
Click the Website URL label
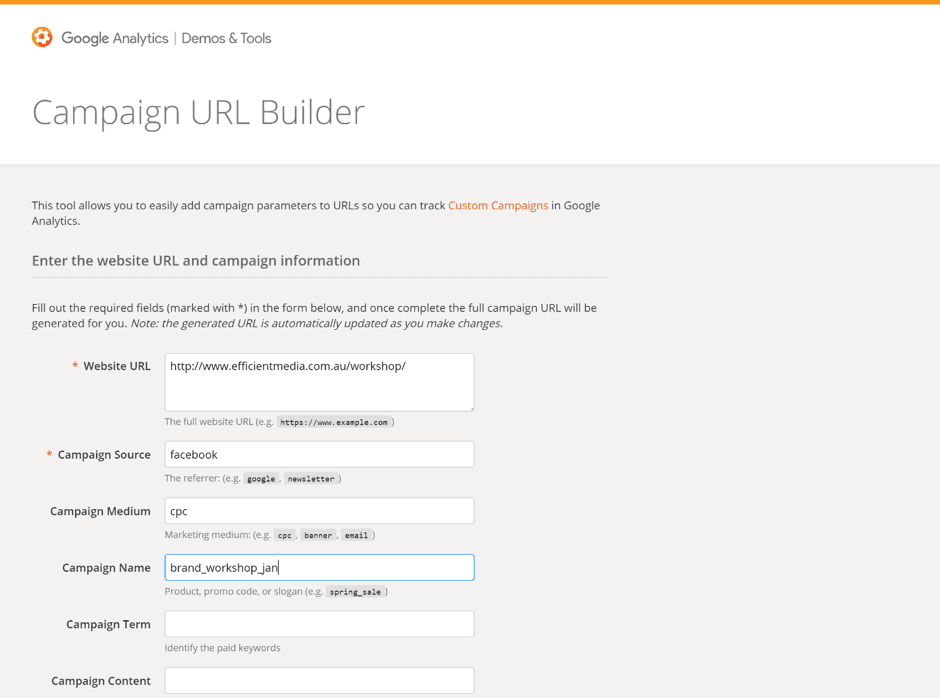[117, 366]
